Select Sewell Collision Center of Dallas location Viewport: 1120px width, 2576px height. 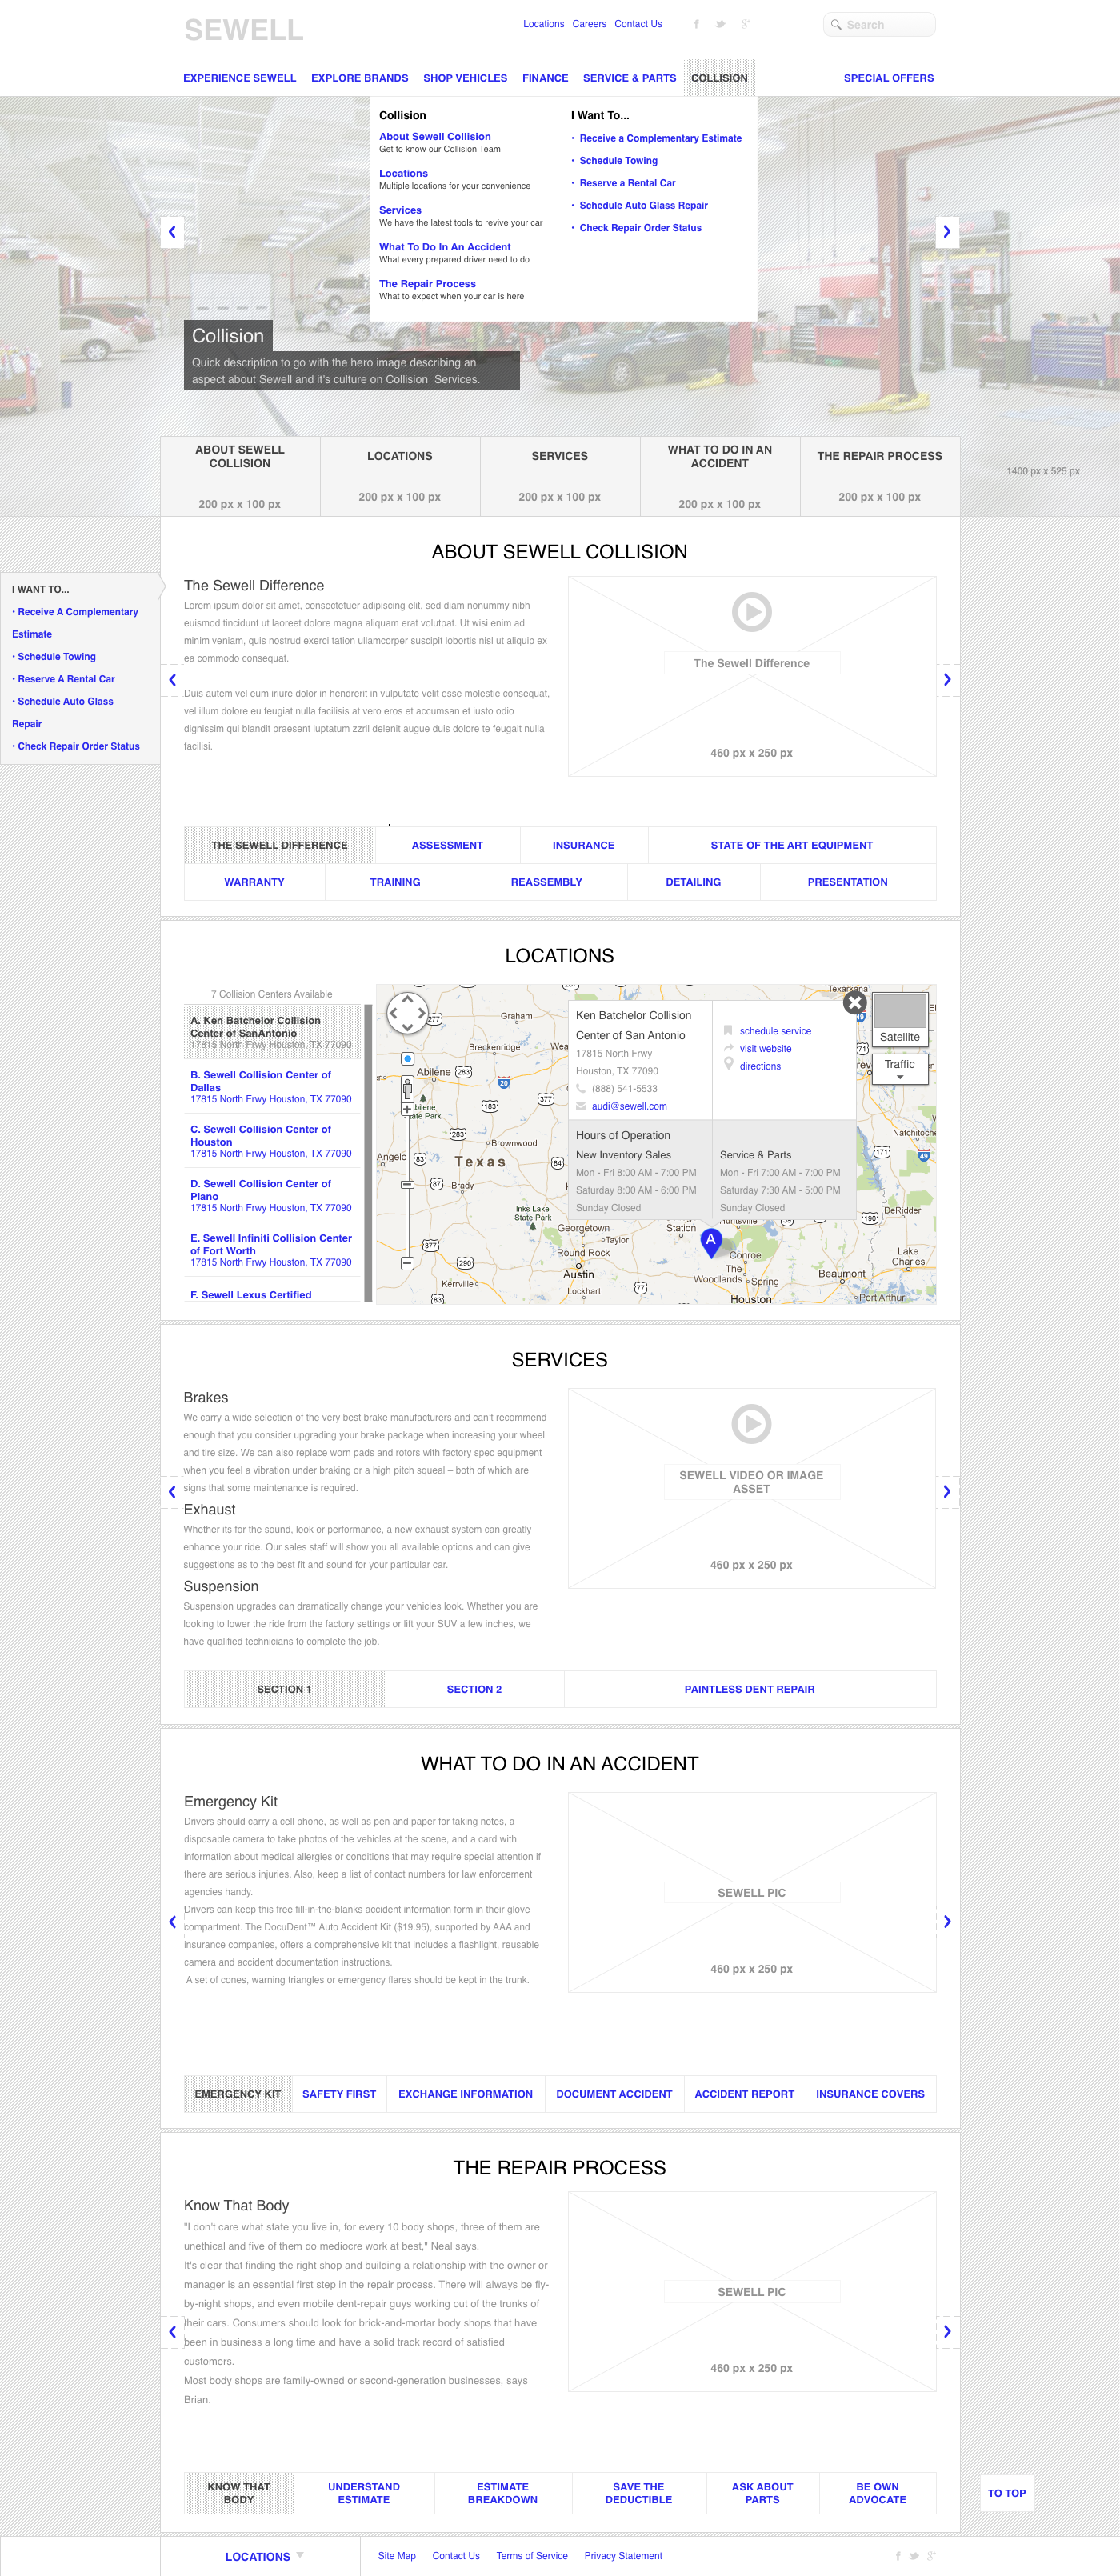271,1087
